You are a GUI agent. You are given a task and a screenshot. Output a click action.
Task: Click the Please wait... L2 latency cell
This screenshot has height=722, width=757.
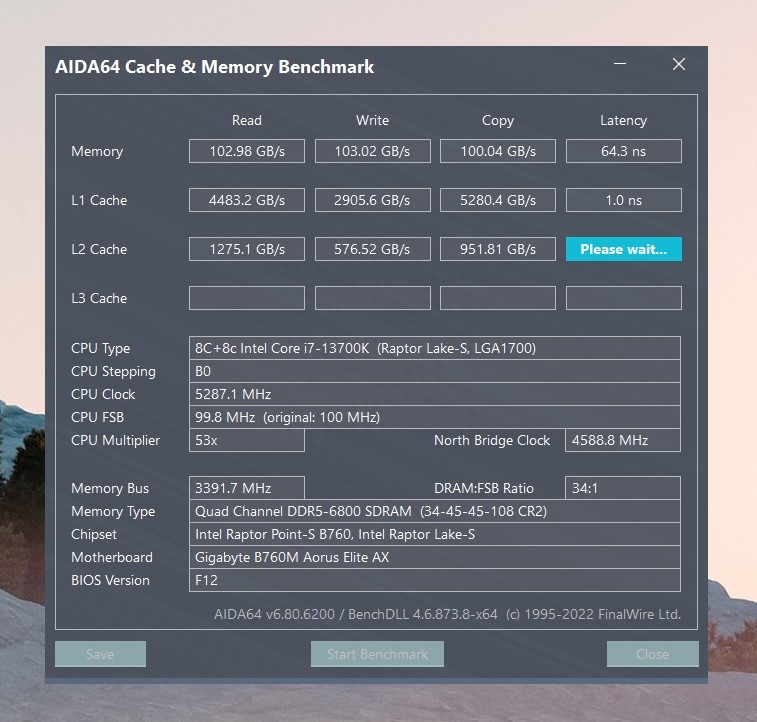click(624, 249)
